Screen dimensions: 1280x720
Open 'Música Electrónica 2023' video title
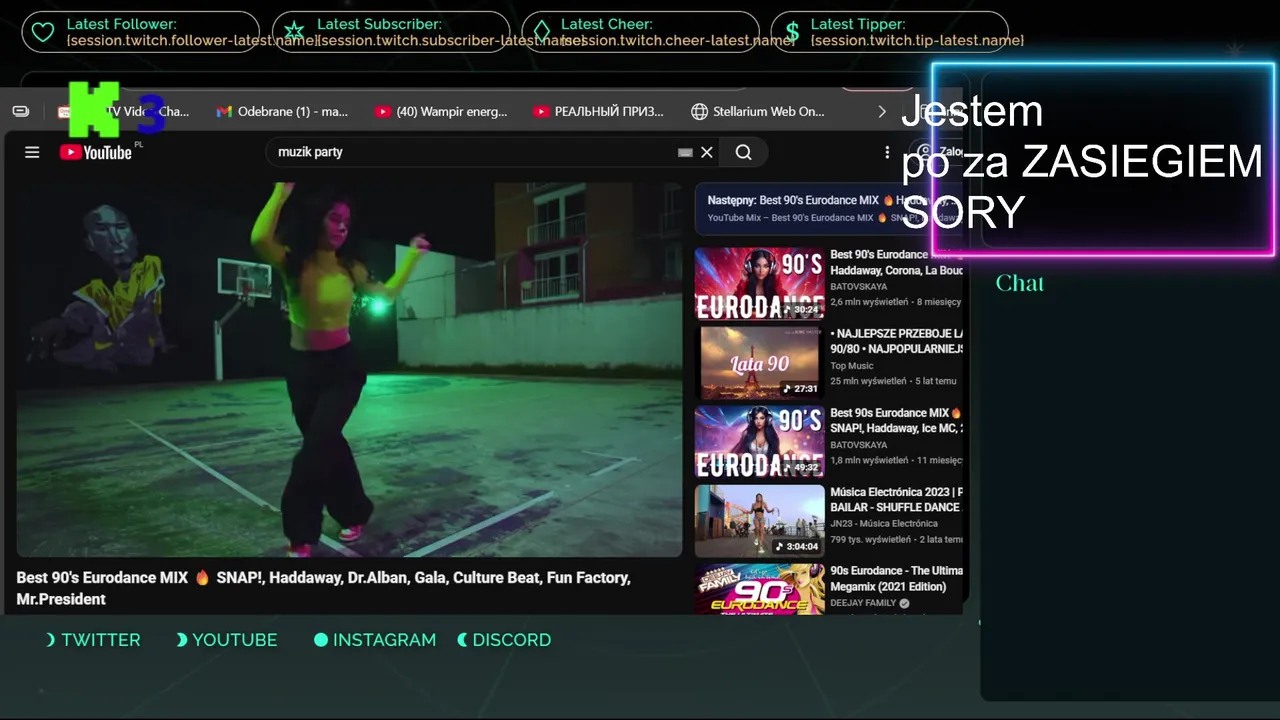[896, 499]
